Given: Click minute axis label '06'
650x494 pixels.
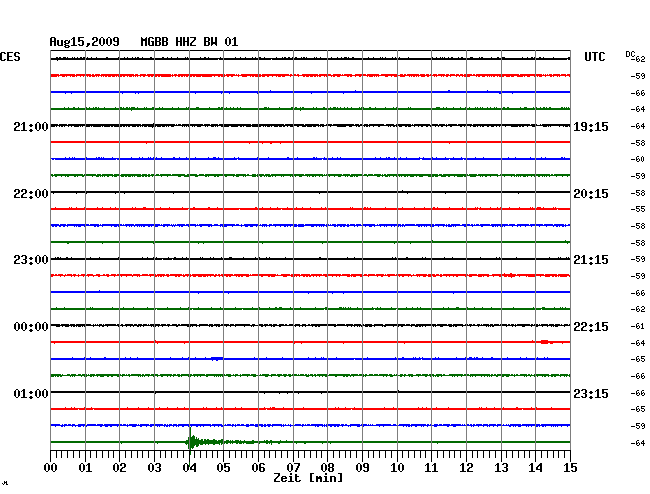Looking at the screenshot, I should point(258,467).
